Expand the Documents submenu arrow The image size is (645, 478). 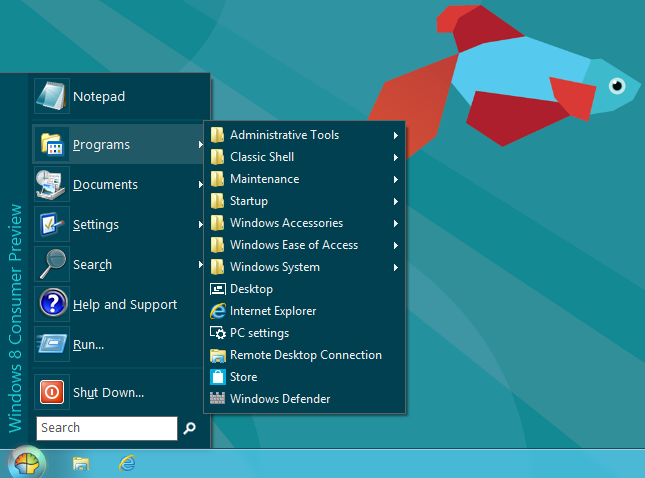[200, 185]
